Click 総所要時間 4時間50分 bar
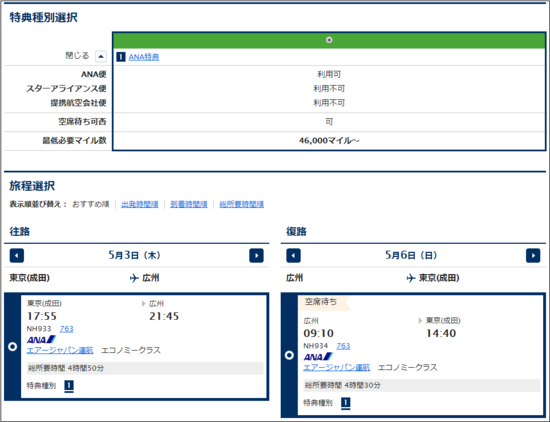 145,368
